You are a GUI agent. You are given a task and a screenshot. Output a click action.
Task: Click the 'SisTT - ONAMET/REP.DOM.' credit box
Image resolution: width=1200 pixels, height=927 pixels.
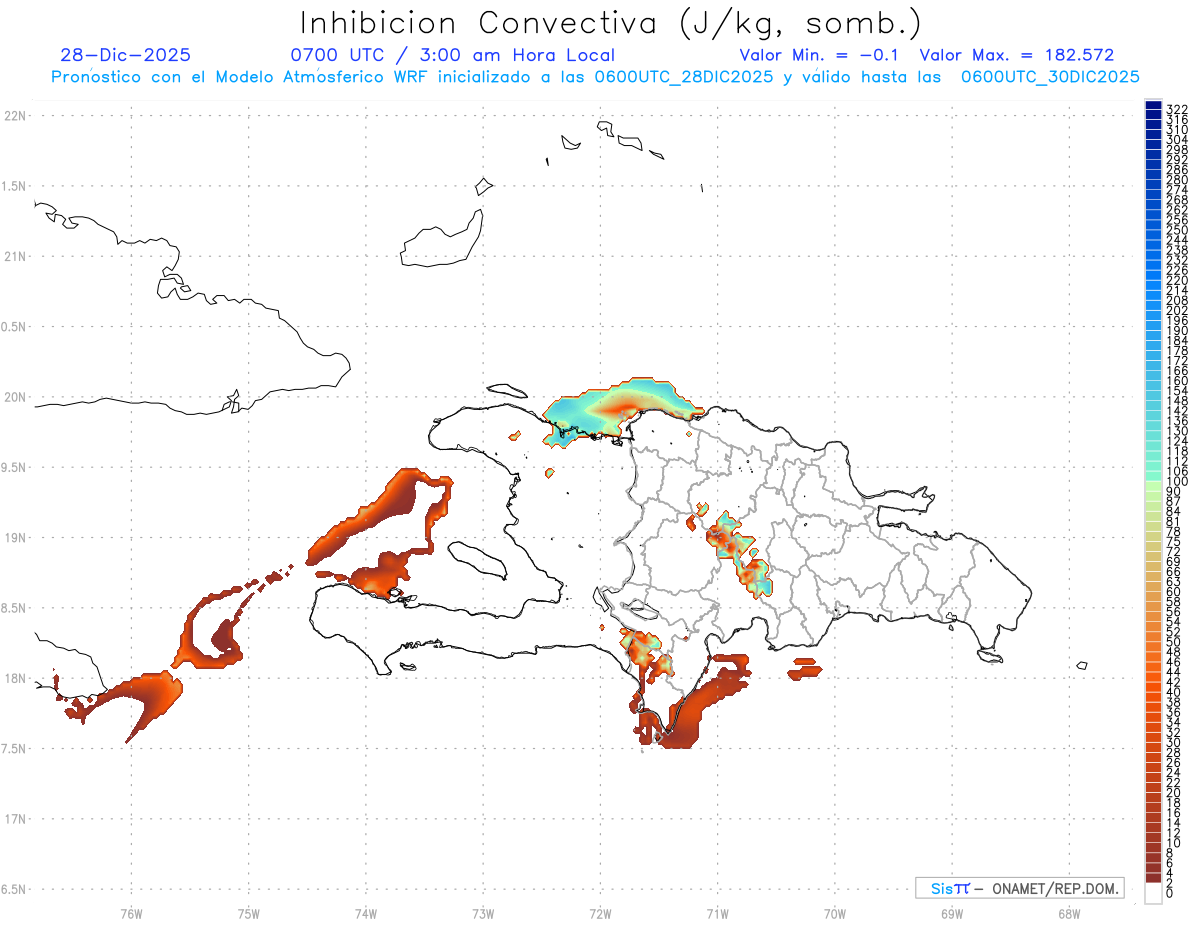pos(1020,888)
